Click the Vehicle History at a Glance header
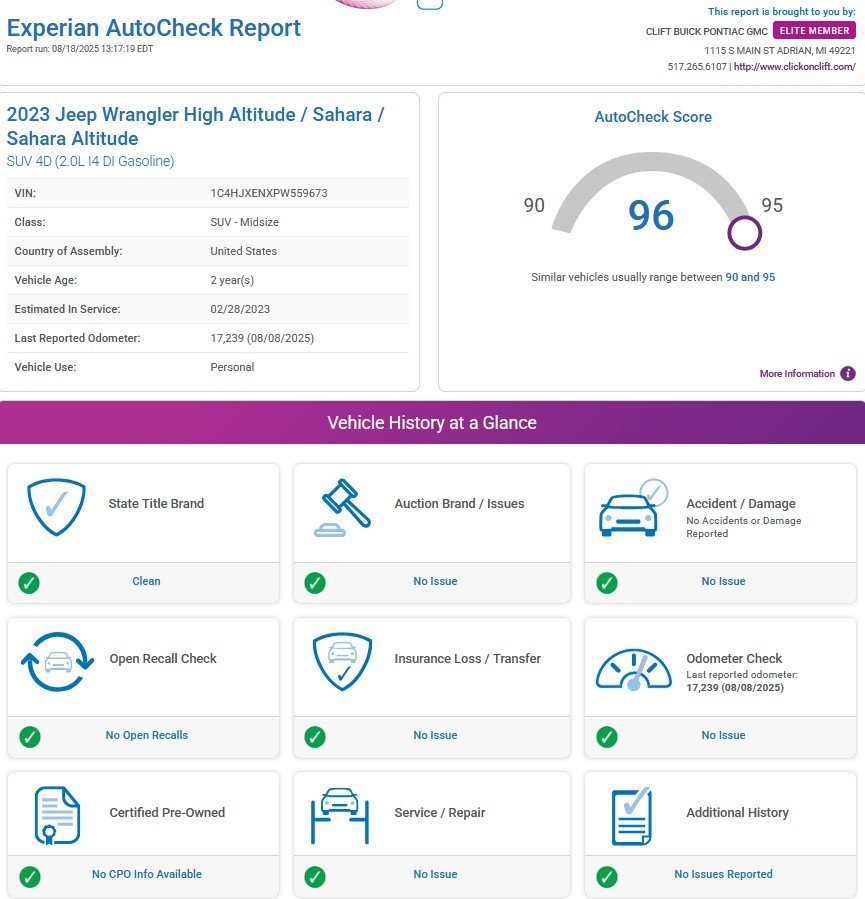This screenshot has width=865, height=899. click(x=432, y=423)
